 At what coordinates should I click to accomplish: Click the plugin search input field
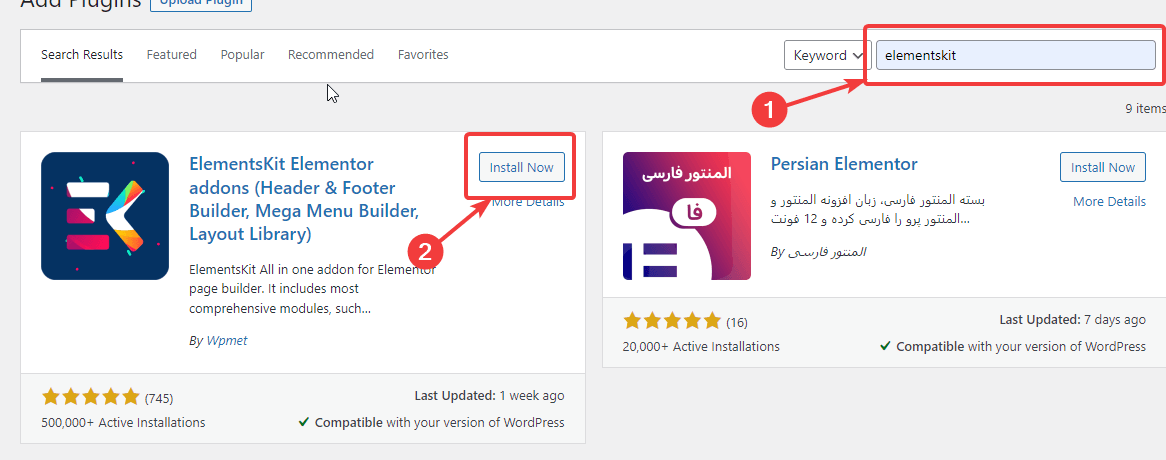point(1015,56)
